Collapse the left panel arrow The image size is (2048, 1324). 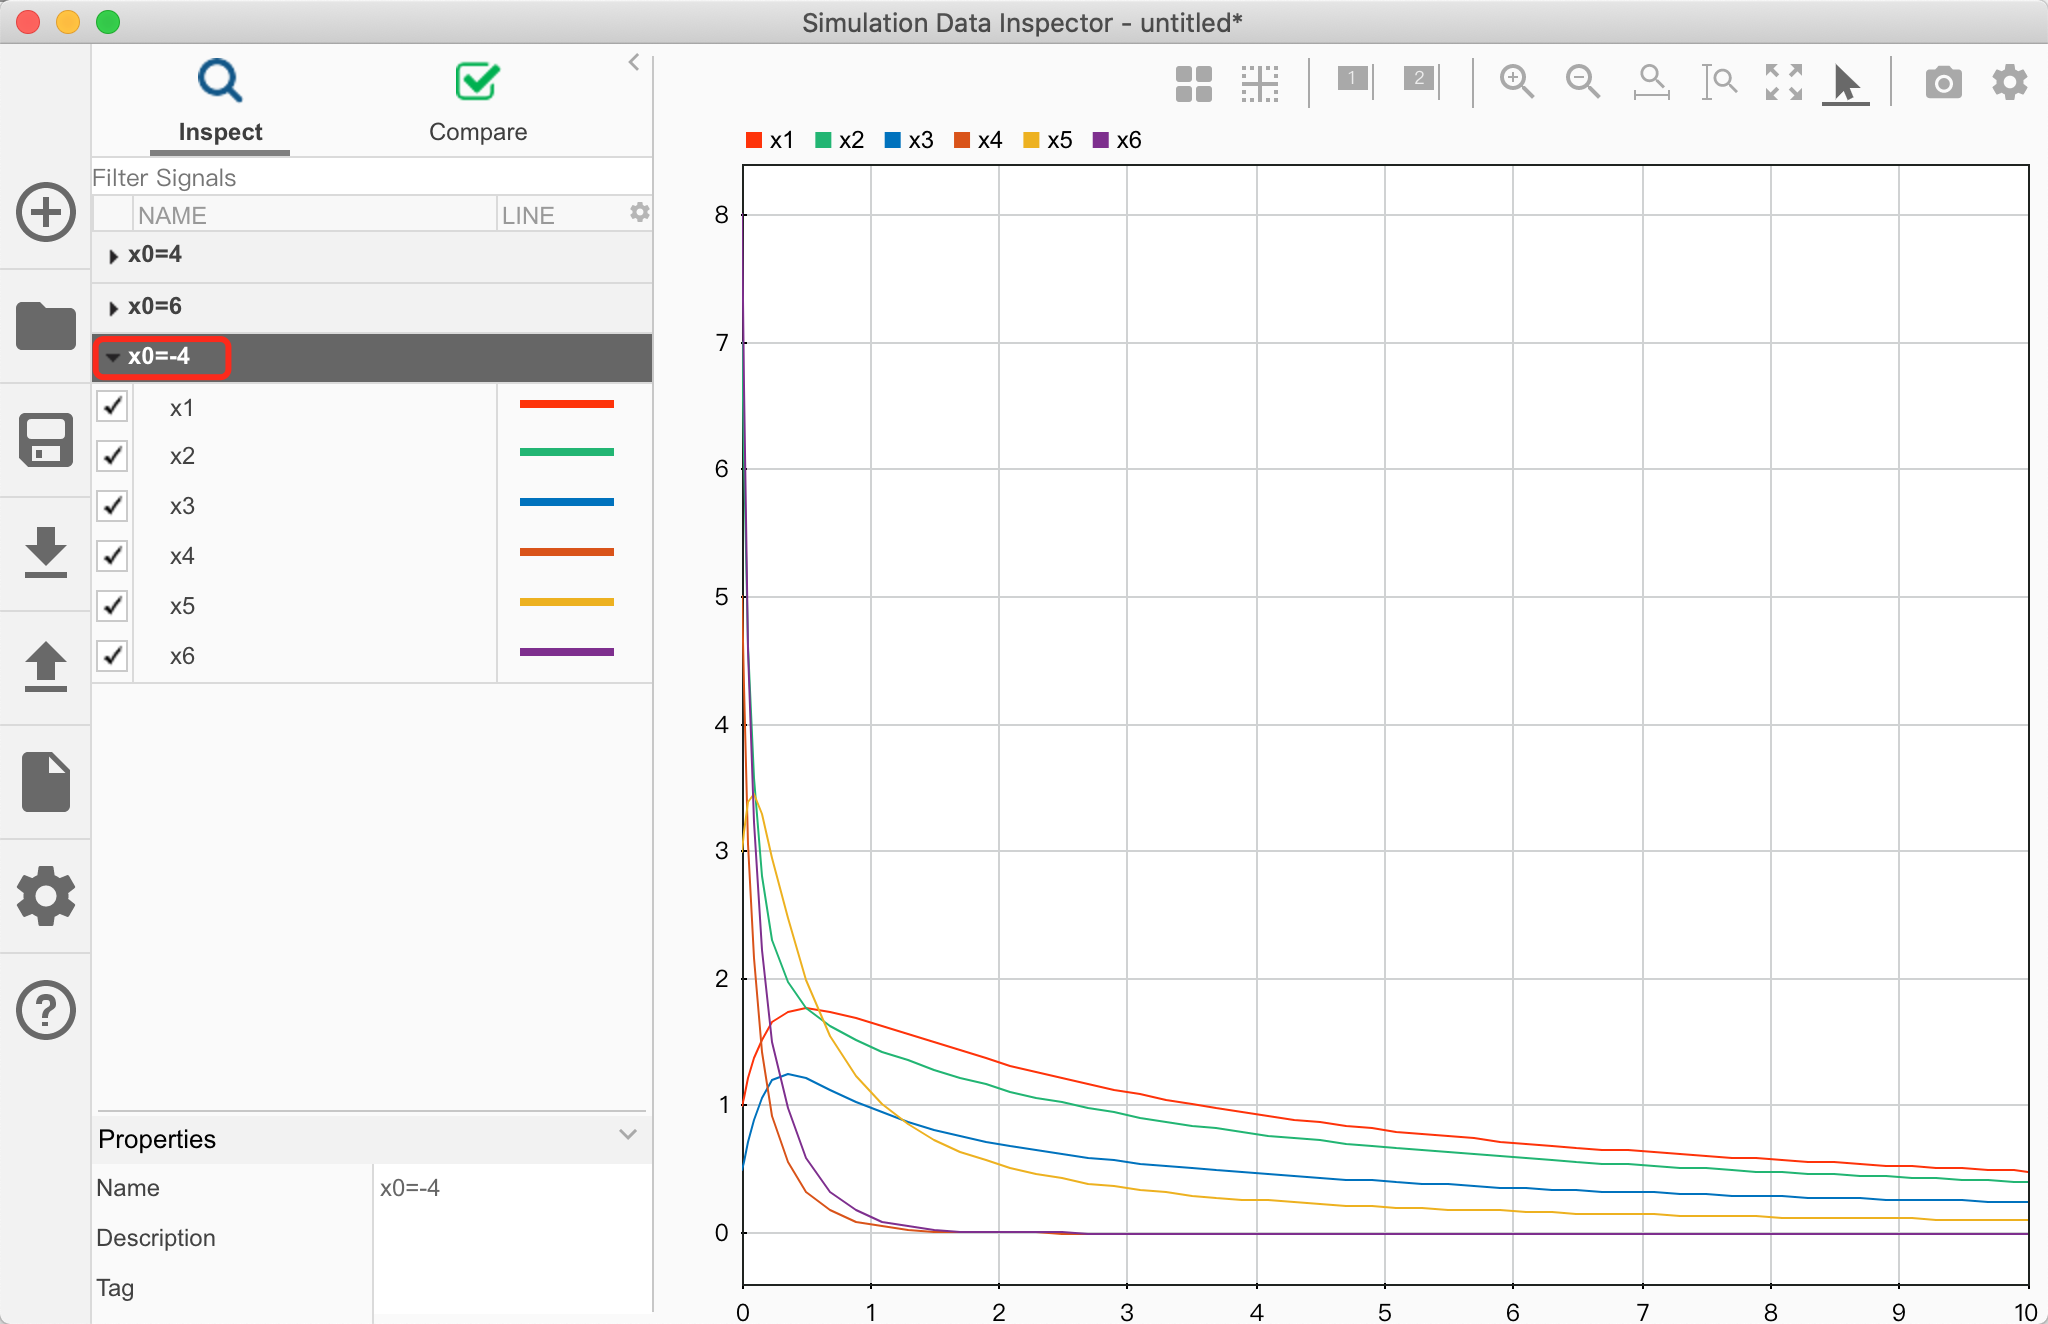tap(634, 62)
